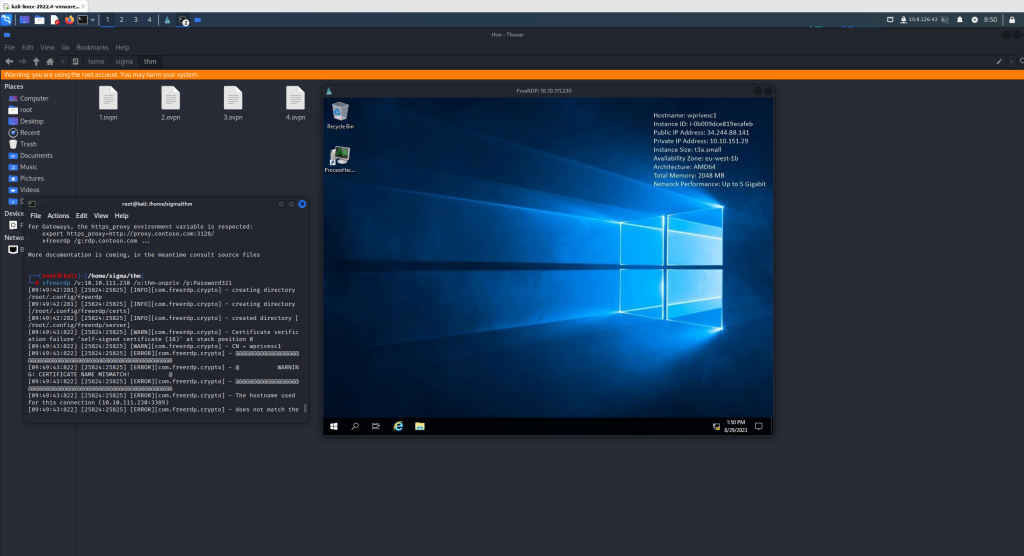The width and height of the screenshot is (1024, 556).
Task: Select the Thunar taskbar button in panel
Action: click(x=198, y=20)
